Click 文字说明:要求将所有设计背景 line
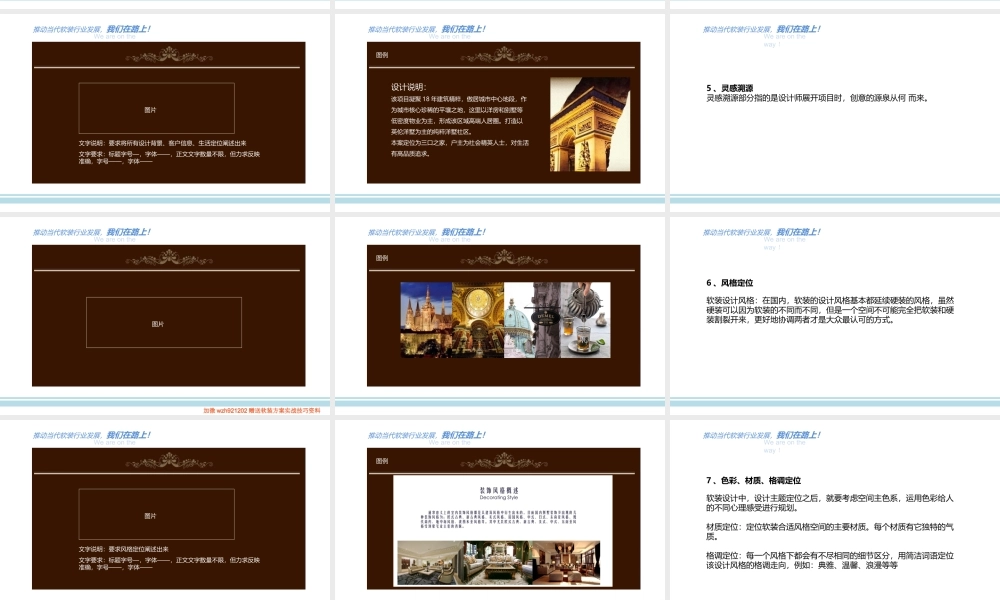Screen dimensions: 1000x600 pos(163,143)
